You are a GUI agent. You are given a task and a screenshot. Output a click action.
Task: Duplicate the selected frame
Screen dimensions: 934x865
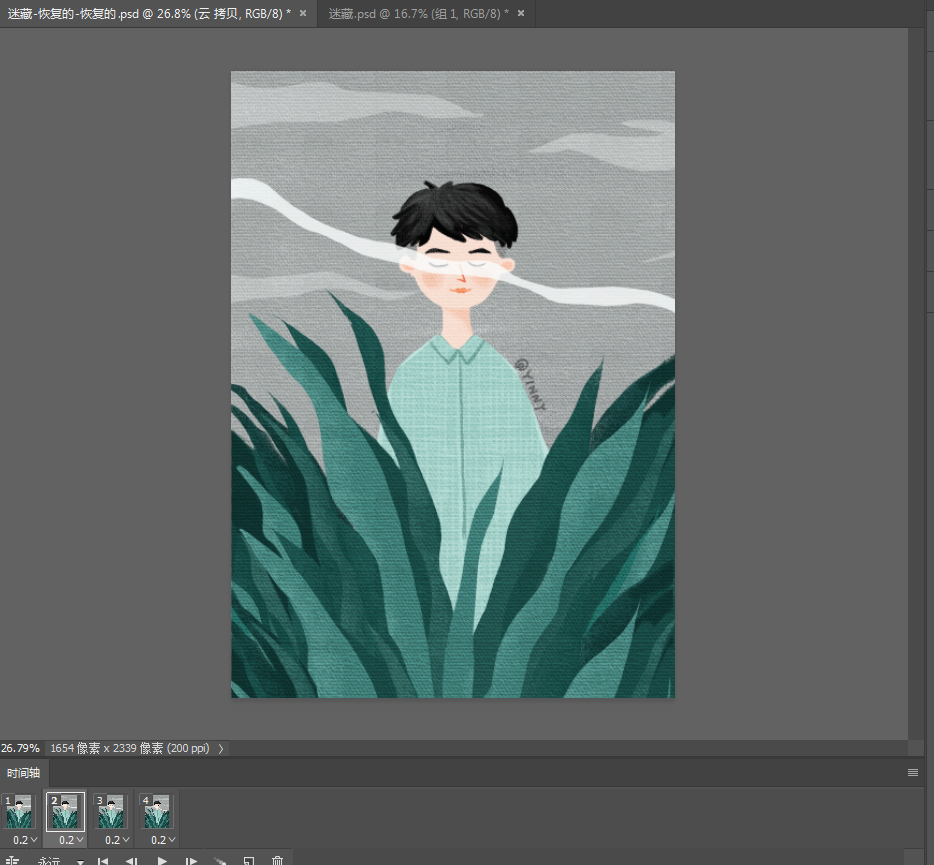click(x=249, y=861)
